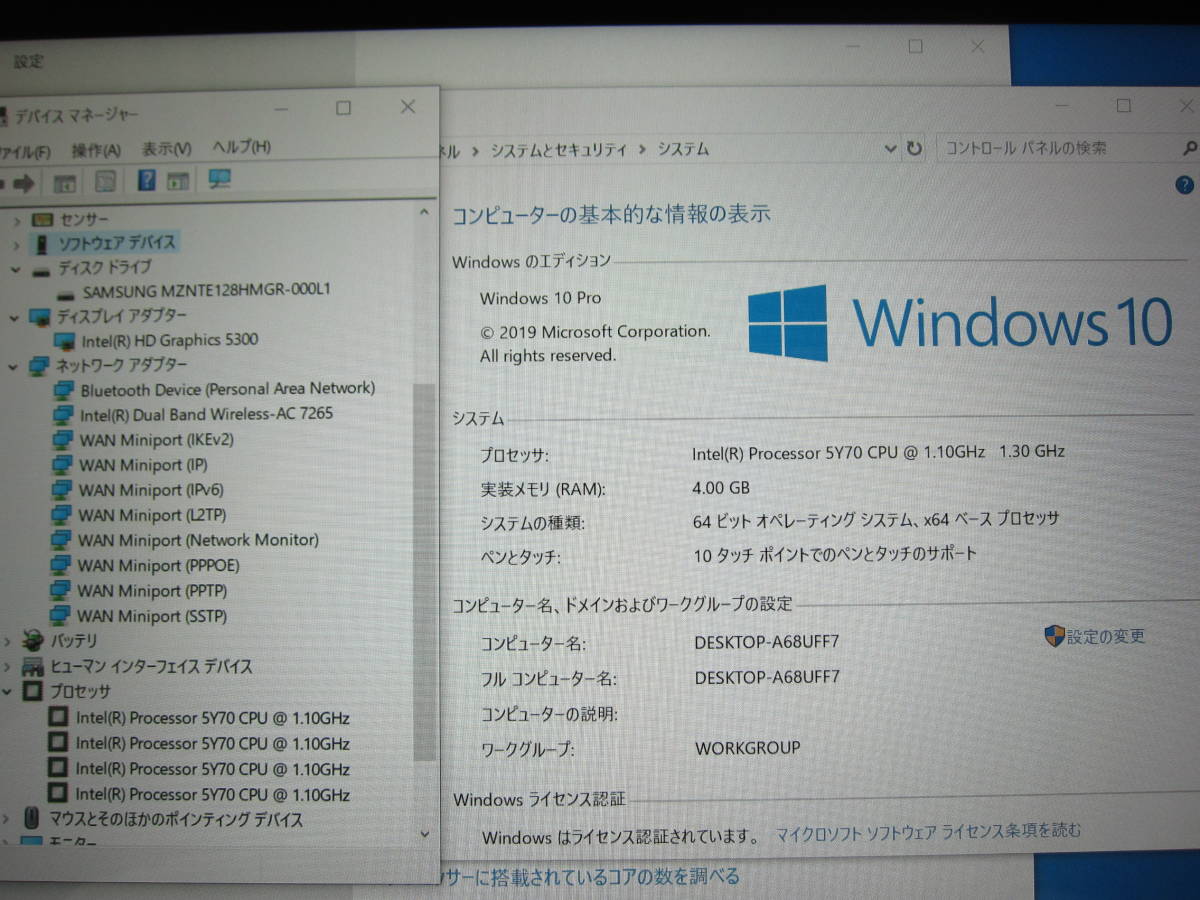Click the forward arrow in Device Manager toolbar
The width and height of the screenshot is (1200, 900).
24,182
